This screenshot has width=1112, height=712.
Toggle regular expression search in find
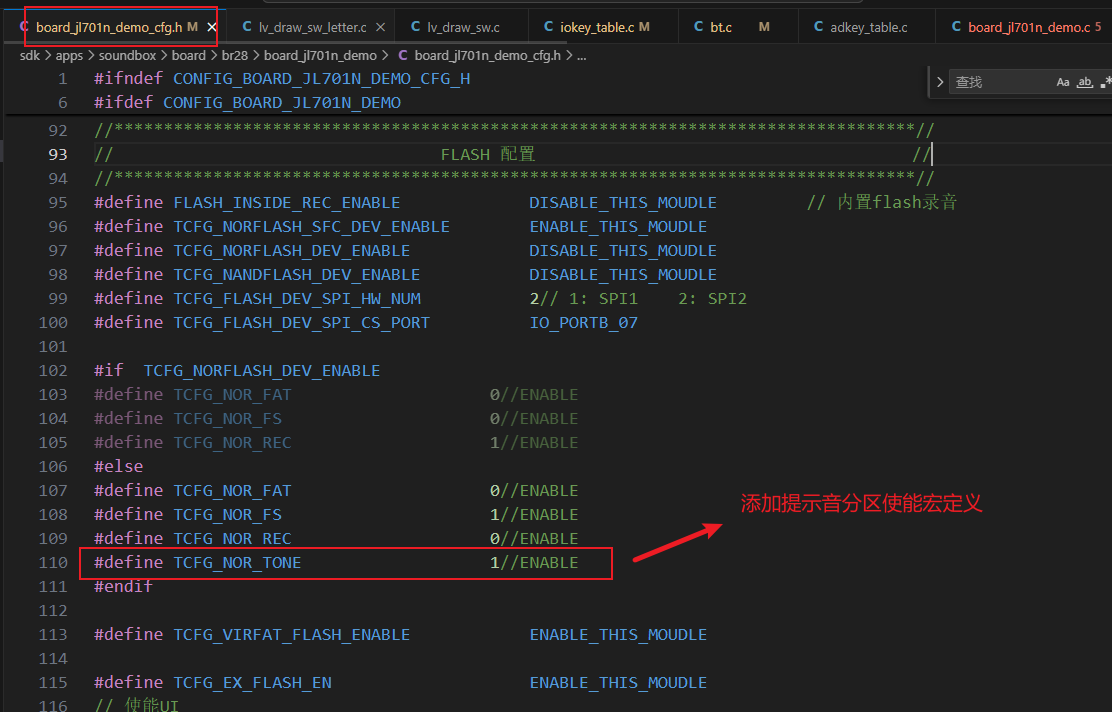coord(1106,82)
